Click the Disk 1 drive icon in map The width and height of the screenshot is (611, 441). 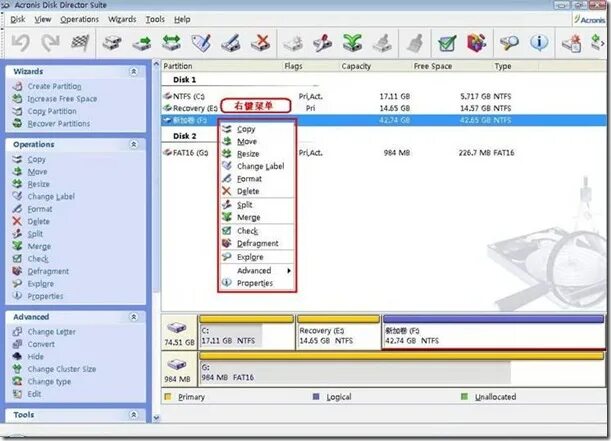177,327
